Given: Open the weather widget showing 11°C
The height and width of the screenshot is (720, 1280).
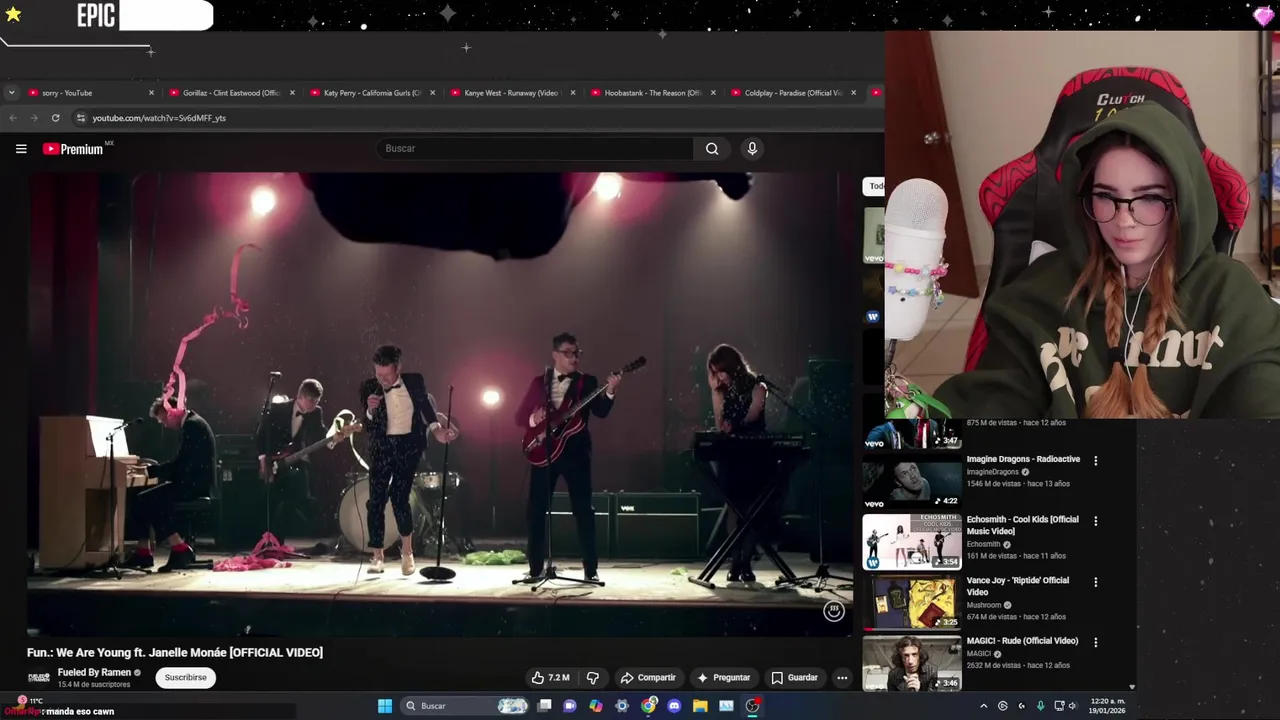Looking at the screenshot, I should click(x=30, y=701).
